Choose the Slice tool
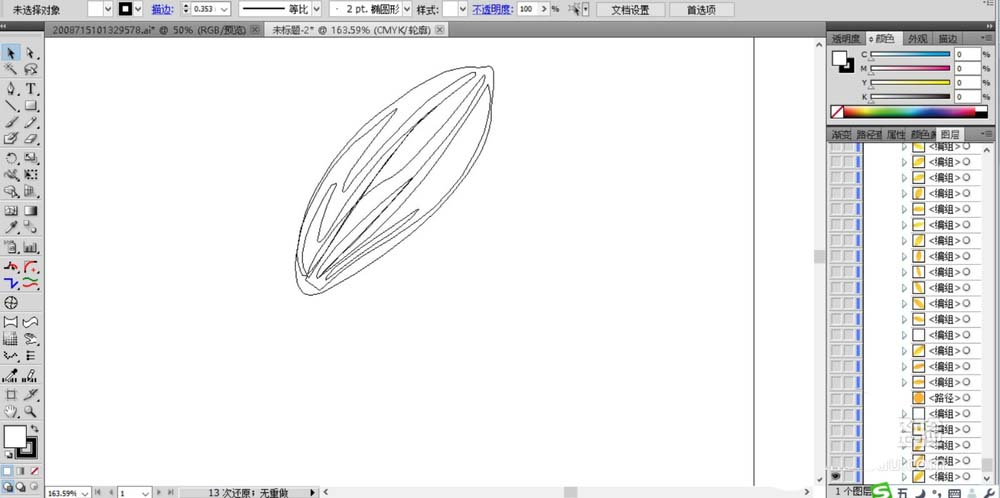Screen dimensions: 1000x498 point(30,395)
